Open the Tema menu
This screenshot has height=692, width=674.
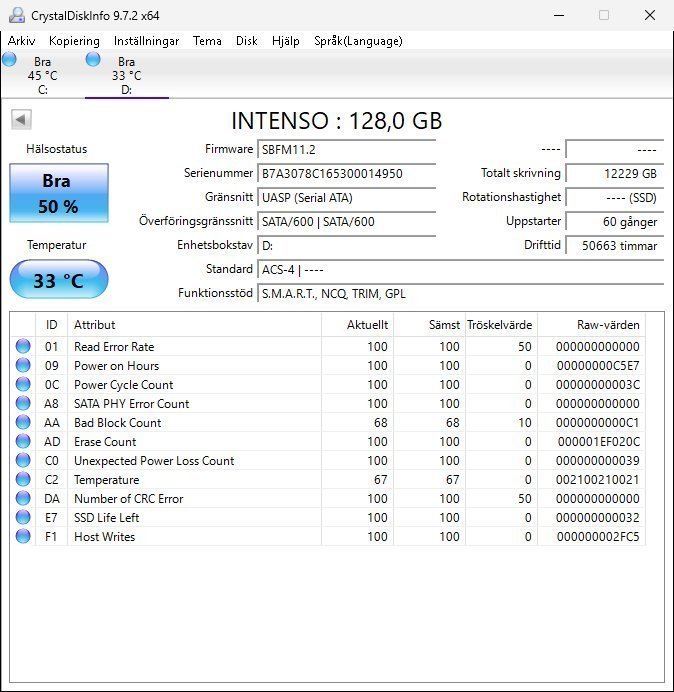[x=207, y=41]
